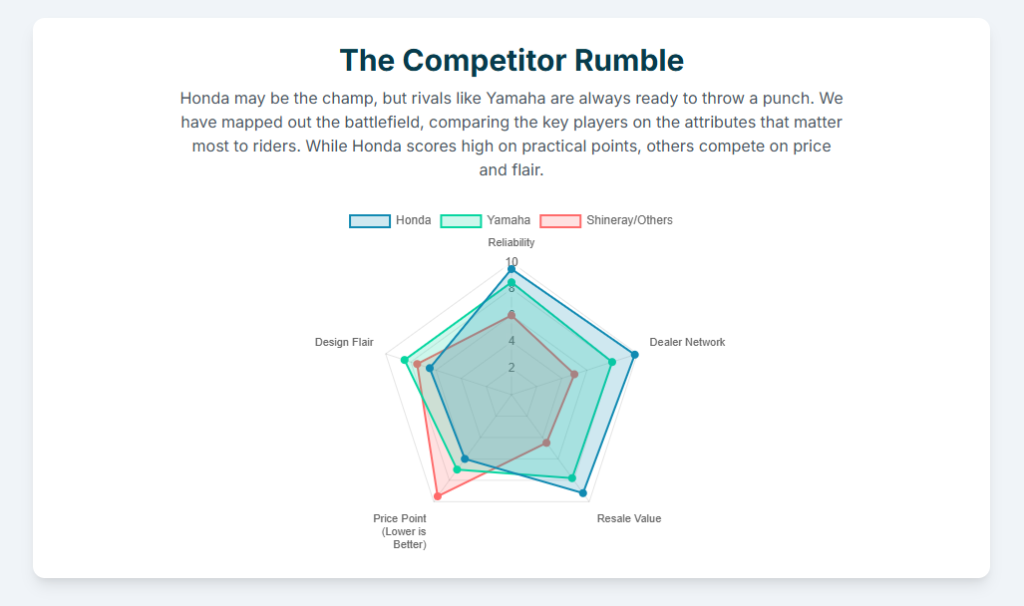This screenshot has width=1024, height=606.
Task: Click Honda's Reliability data point
Action: pyautogui.click(x=511, y=269)
